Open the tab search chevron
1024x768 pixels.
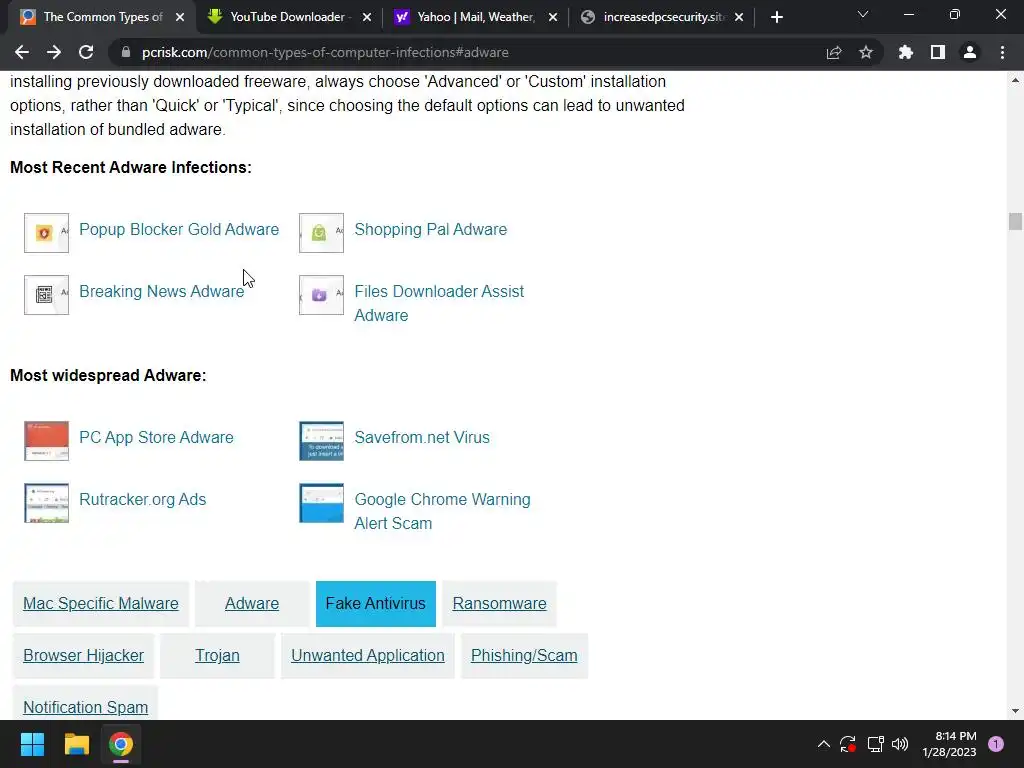click(x=863, y=14)
